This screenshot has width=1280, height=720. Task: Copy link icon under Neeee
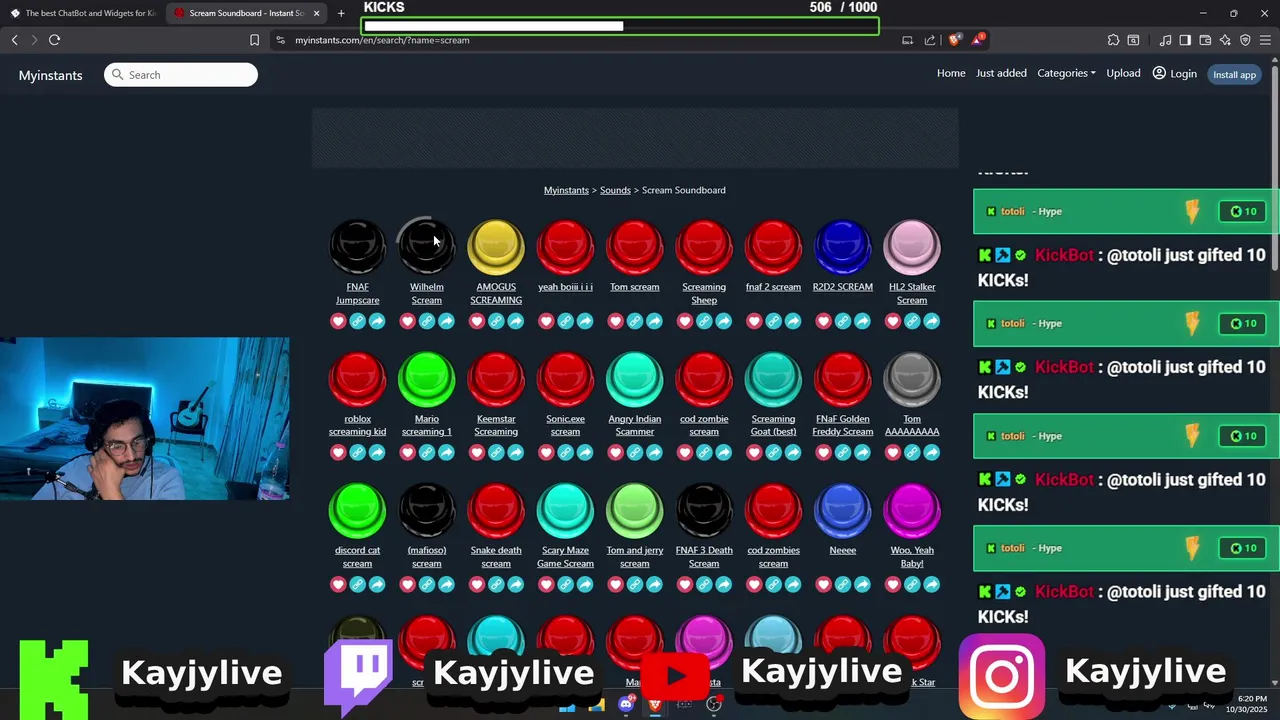pos(842,584)
